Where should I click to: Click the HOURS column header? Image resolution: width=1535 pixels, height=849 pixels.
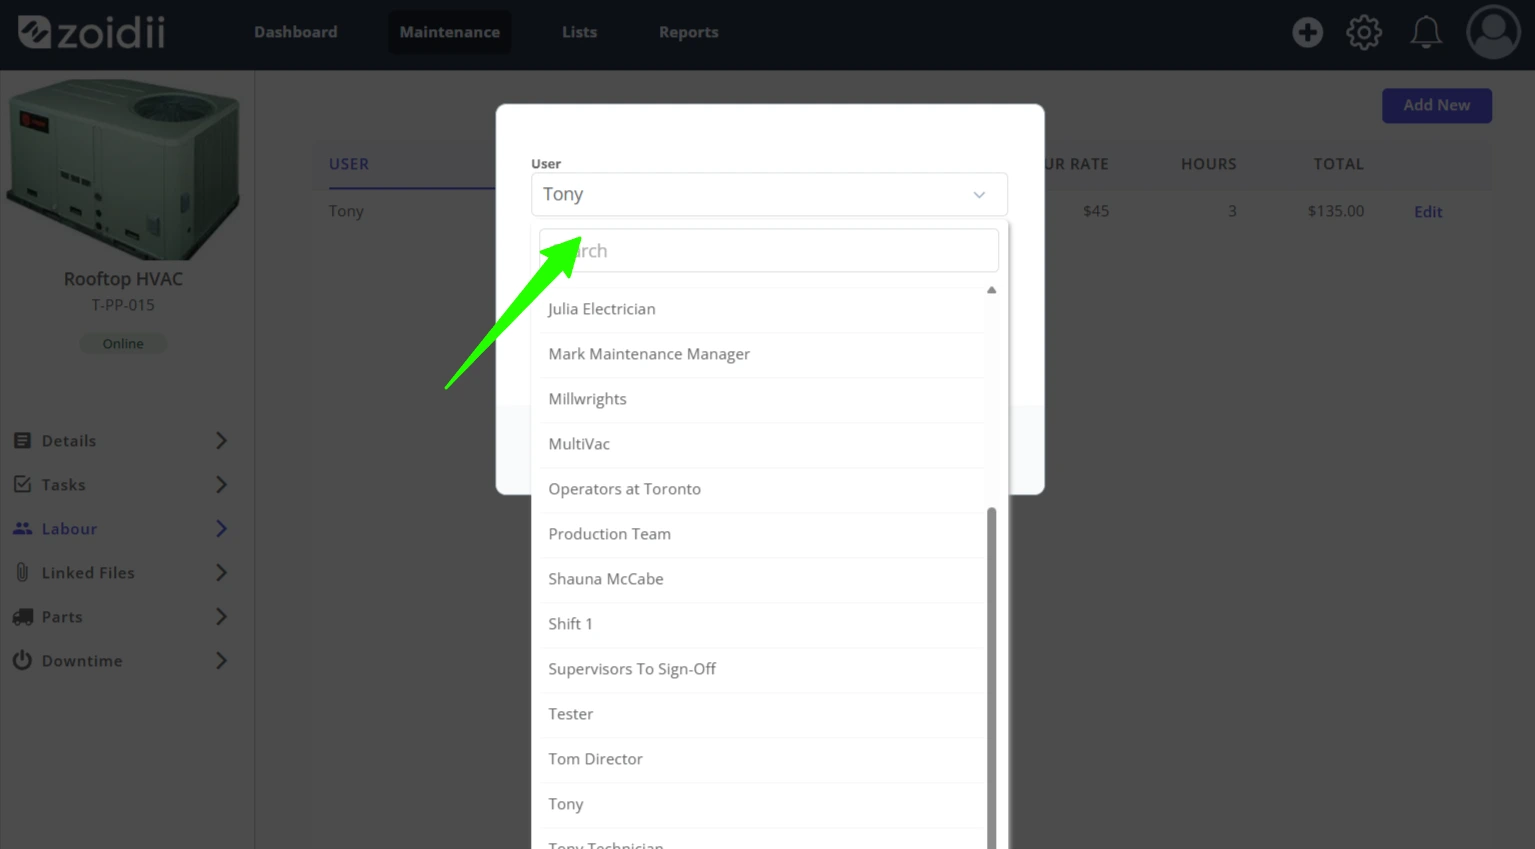click(1208, 164)
